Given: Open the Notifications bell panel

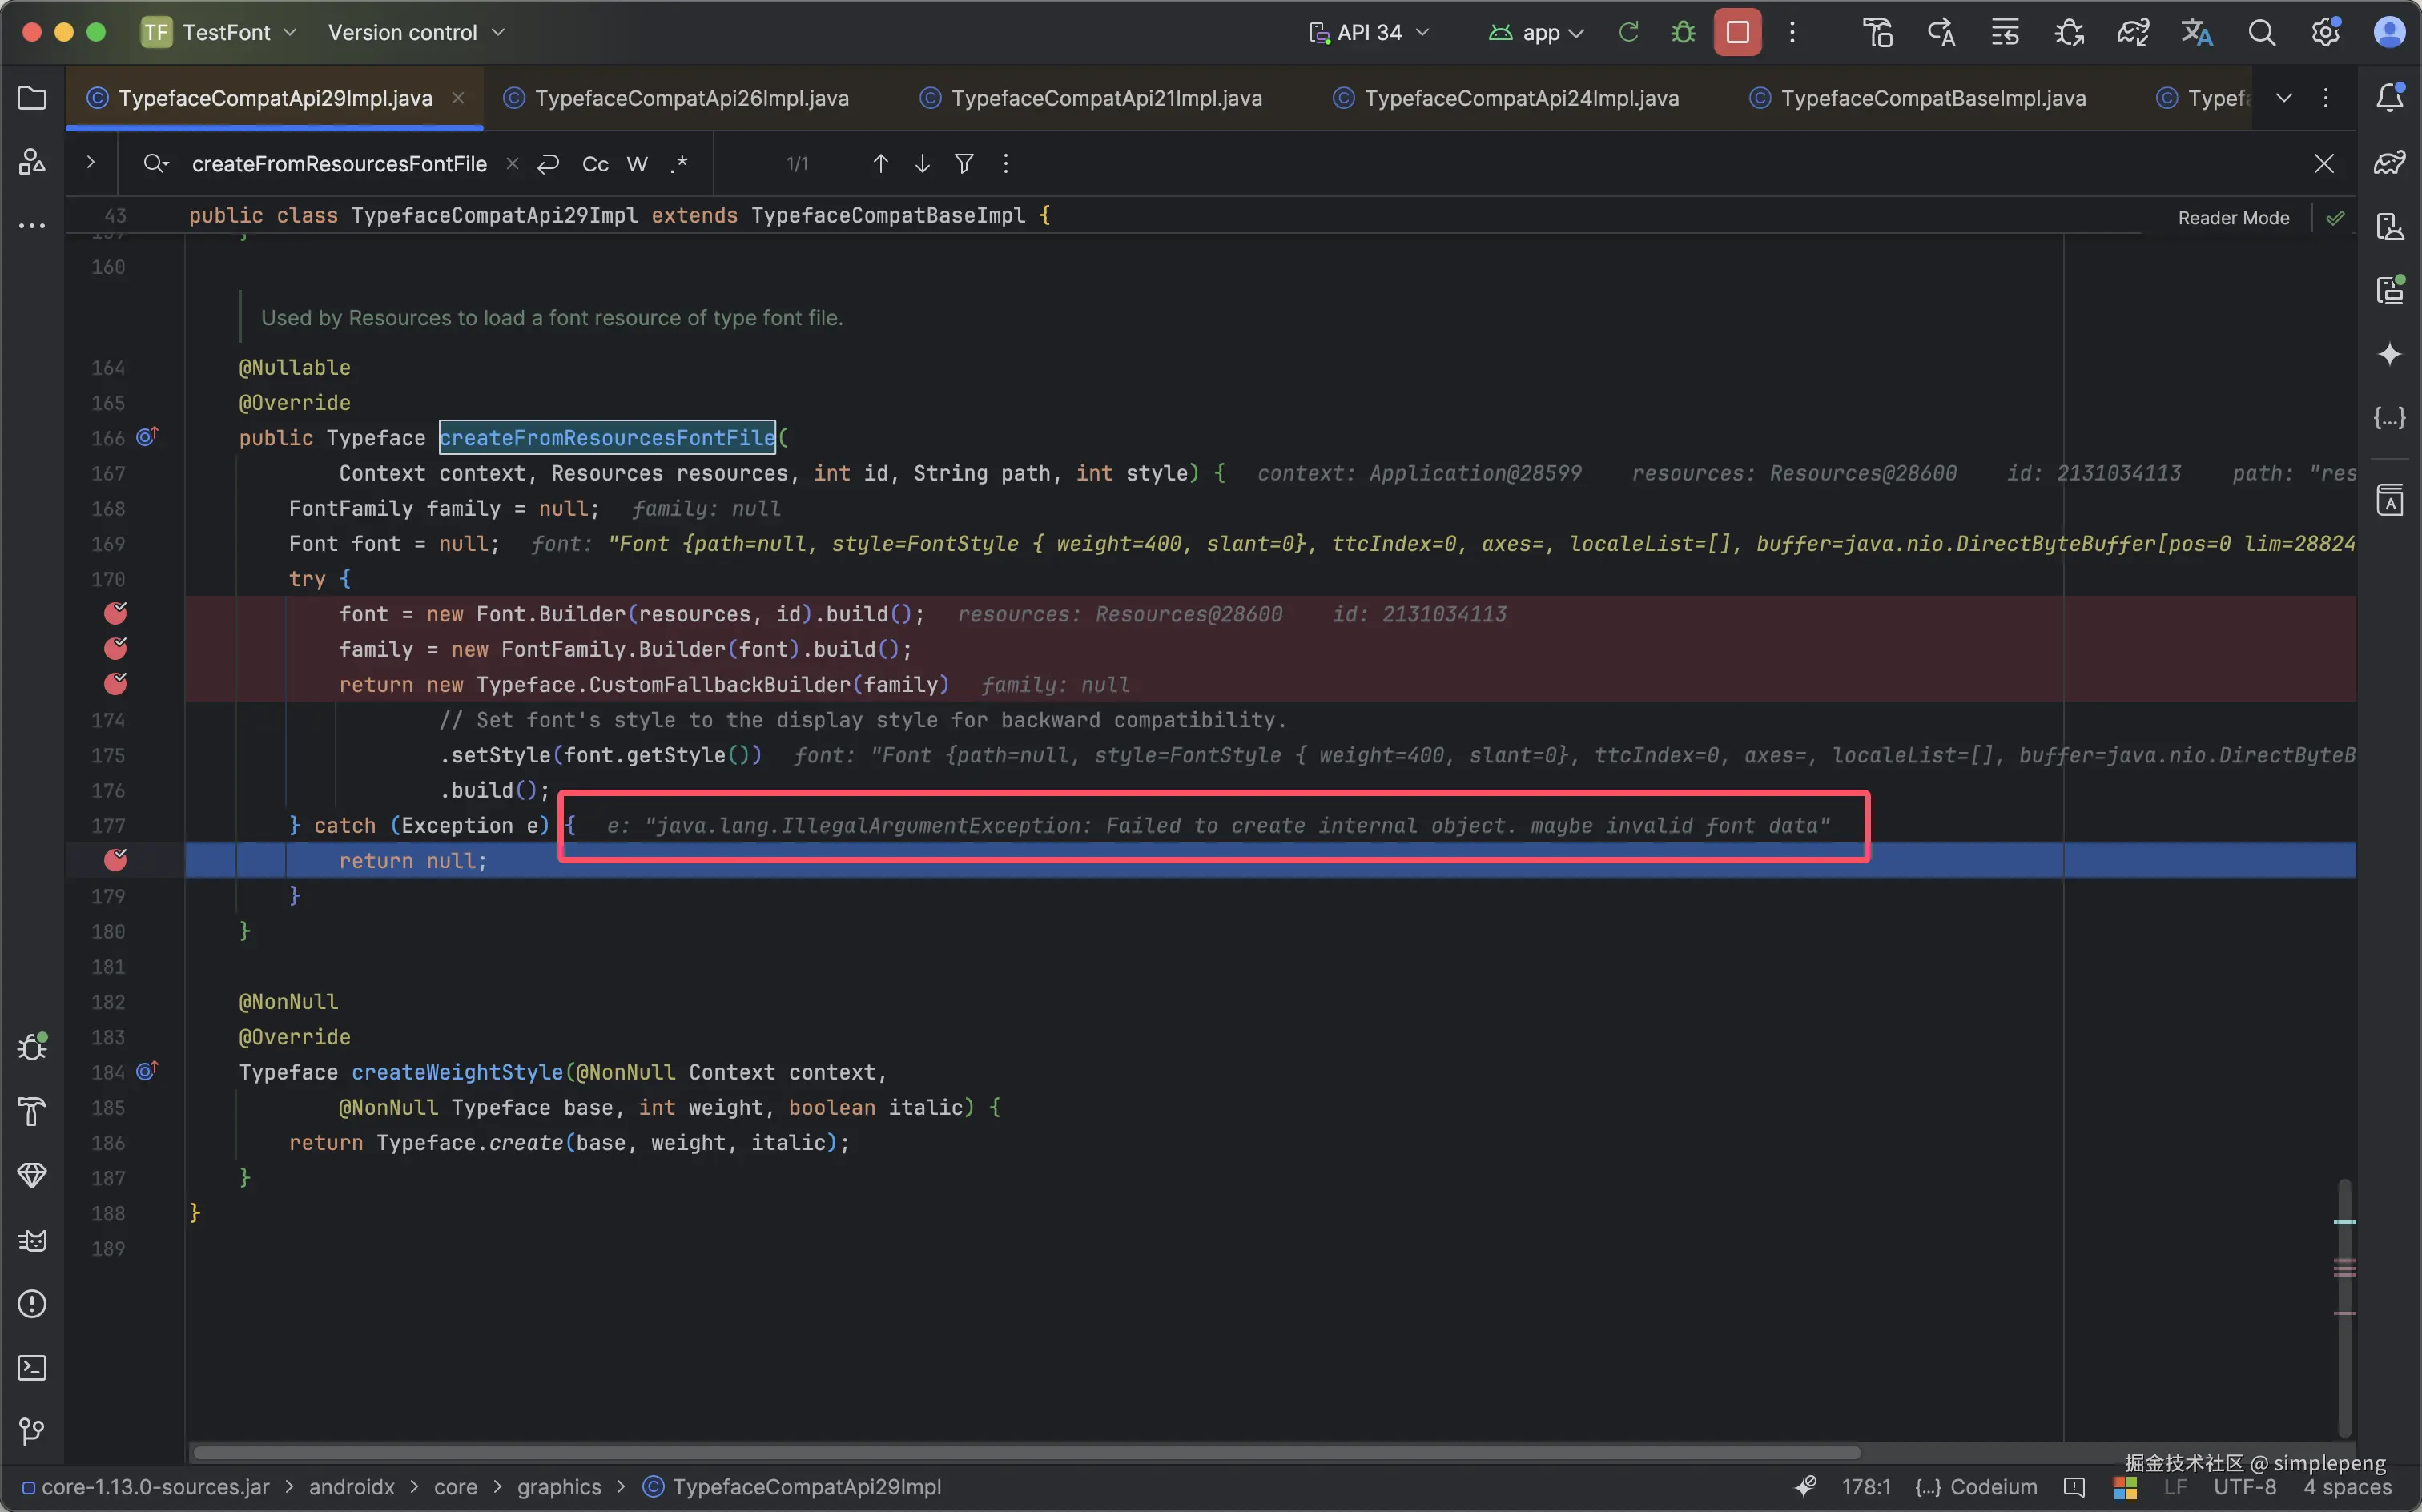Looking at the screenshot, I should tap(2389, 98).
